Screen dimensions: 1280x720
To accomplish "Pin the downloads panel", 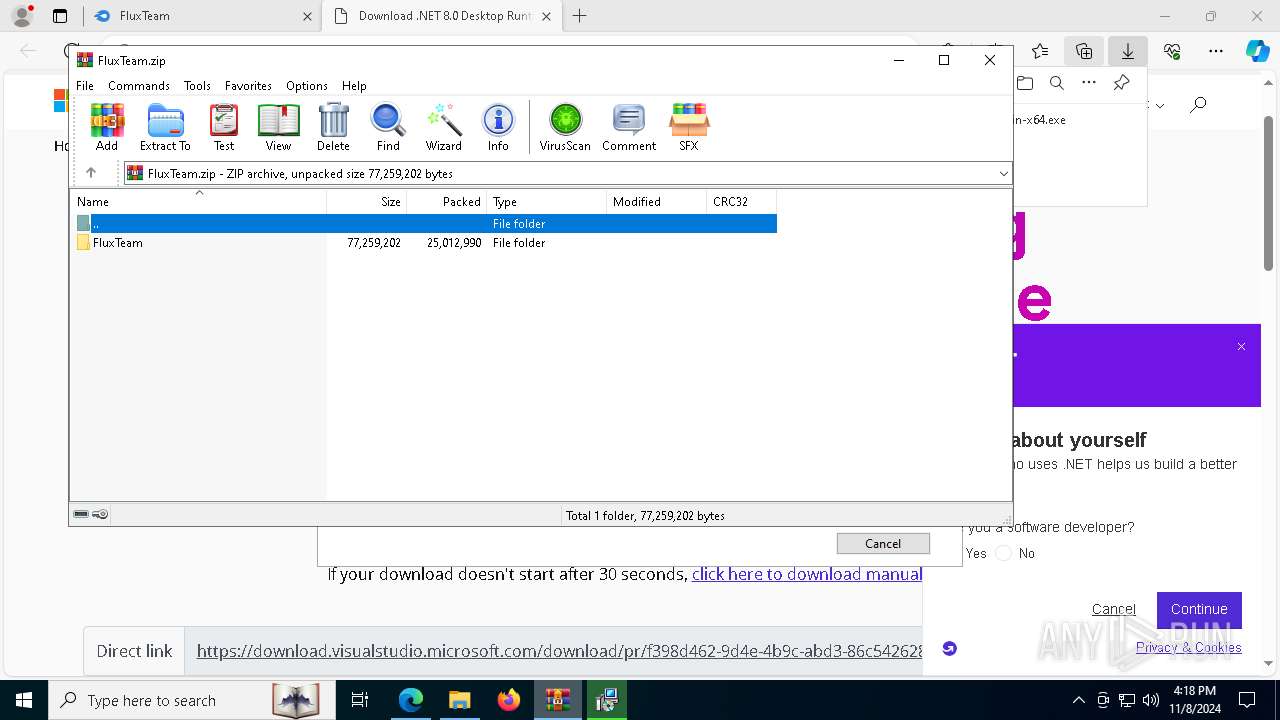I will coord(1121,83).
